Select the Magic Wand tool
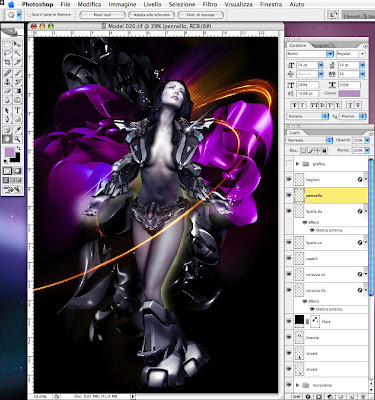Screen dimensions: 375x400 [x=17, y=53]
